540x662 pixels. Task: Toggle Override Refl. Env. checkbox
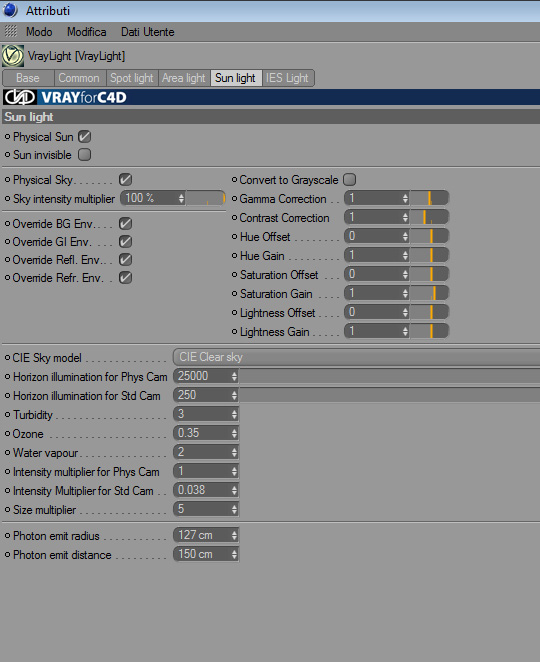(x=125, y=260)
